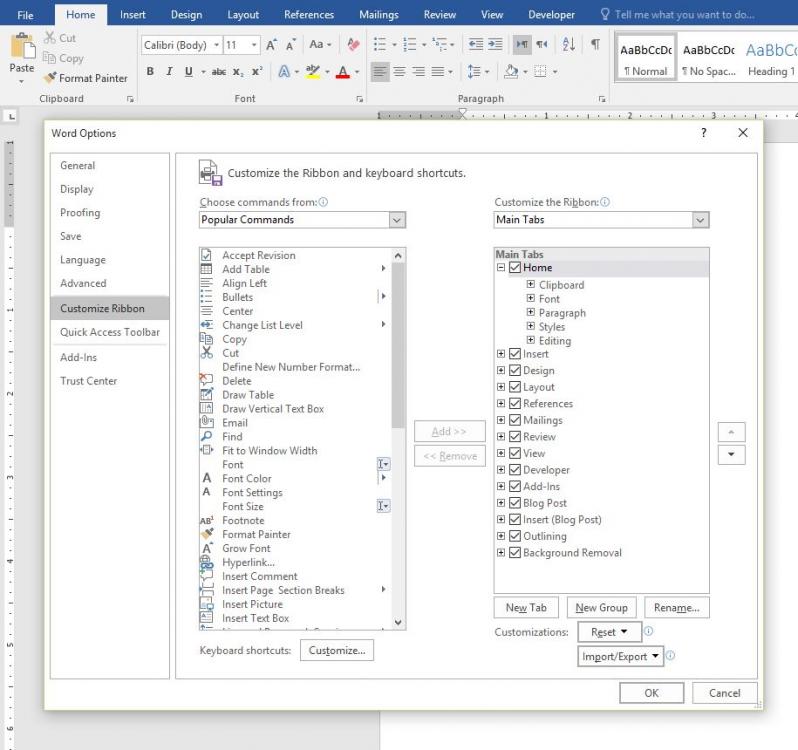798x750 pixels.
Task: Apply red font color
Action: pos(343,72)
